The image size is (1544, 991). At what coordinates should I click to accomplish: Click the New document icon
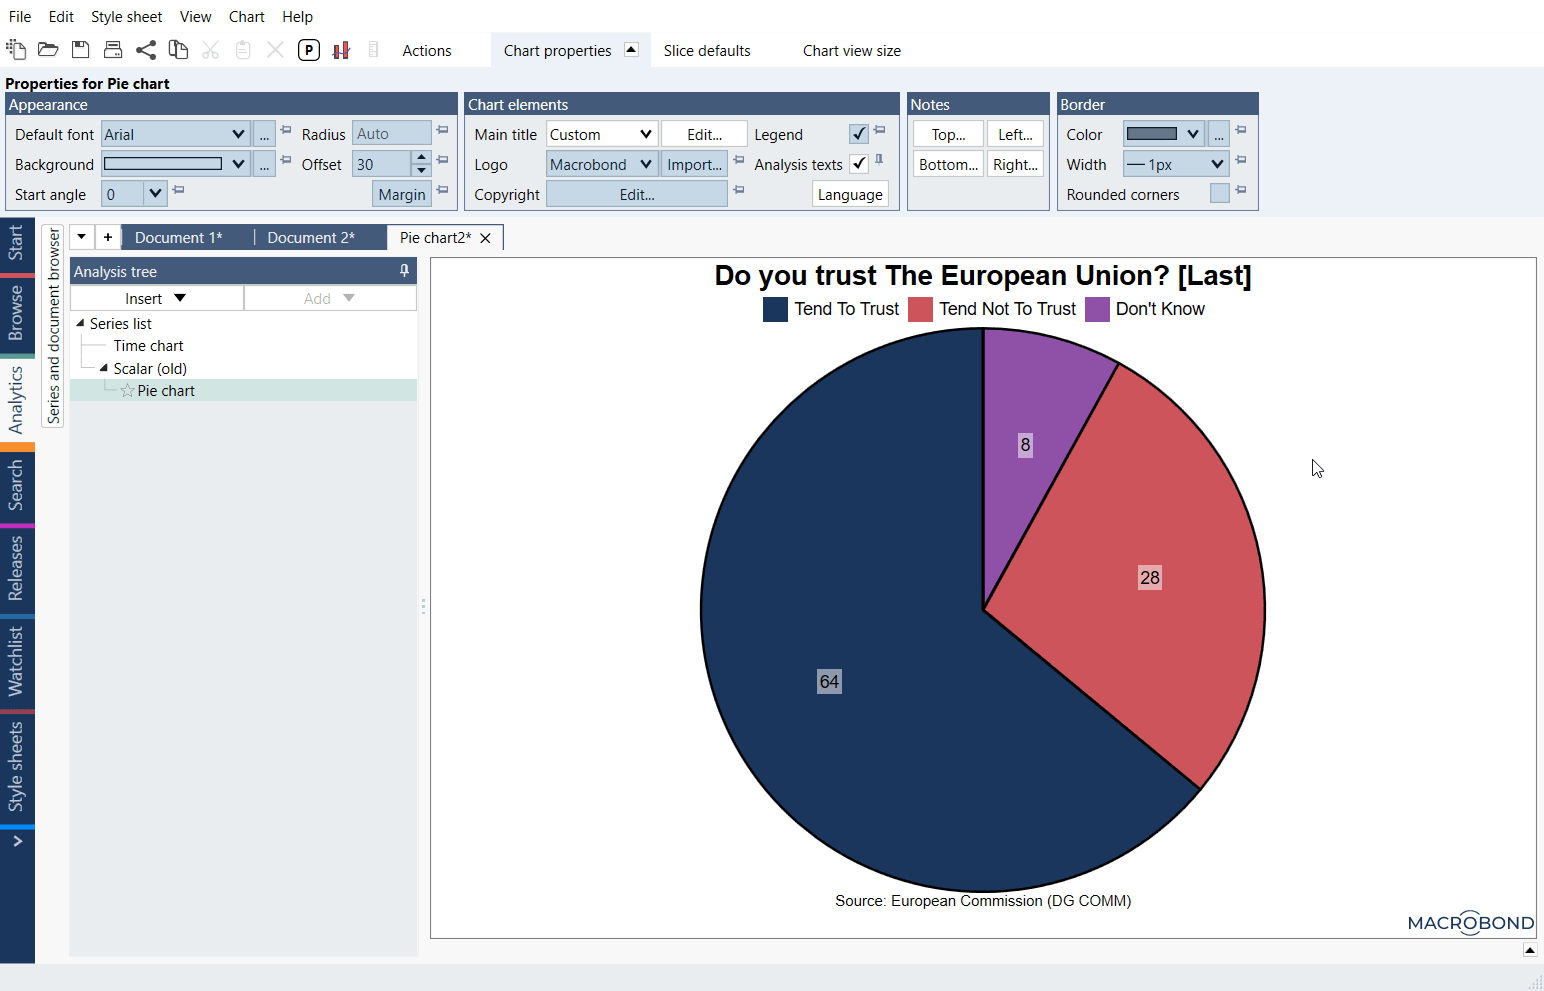click(16, 49)
